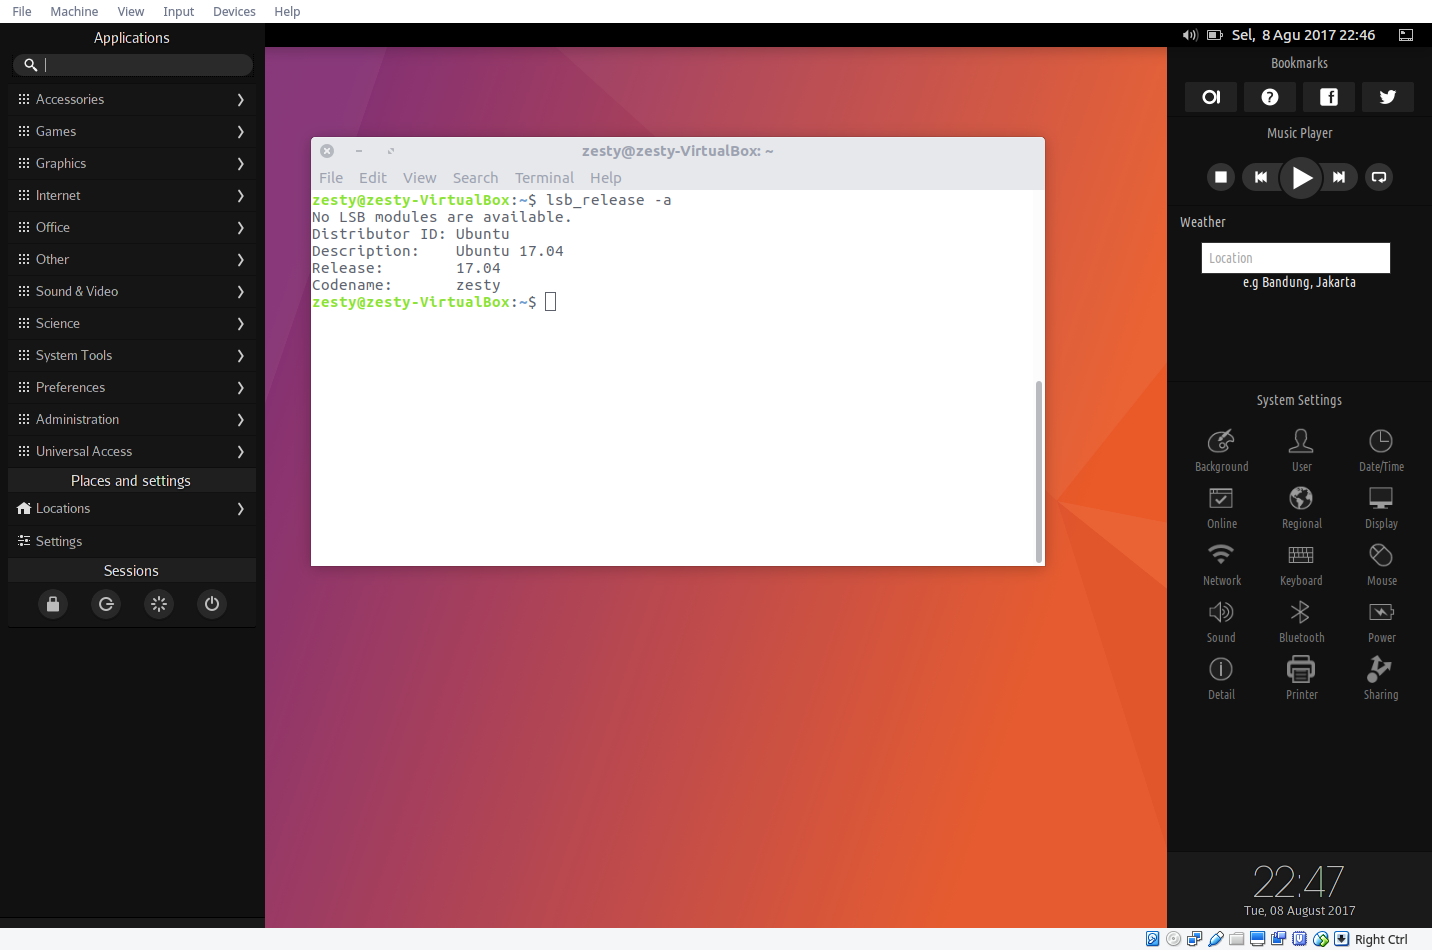Image resolution: width=1432 pixels, height=950 pixels.
Task: Expand the Locations submenu
Action: (132, 508)
